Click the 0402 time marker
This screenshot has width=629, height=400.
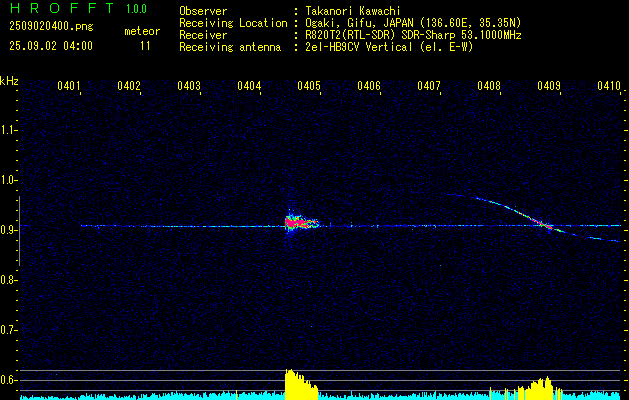coord(129,85)
